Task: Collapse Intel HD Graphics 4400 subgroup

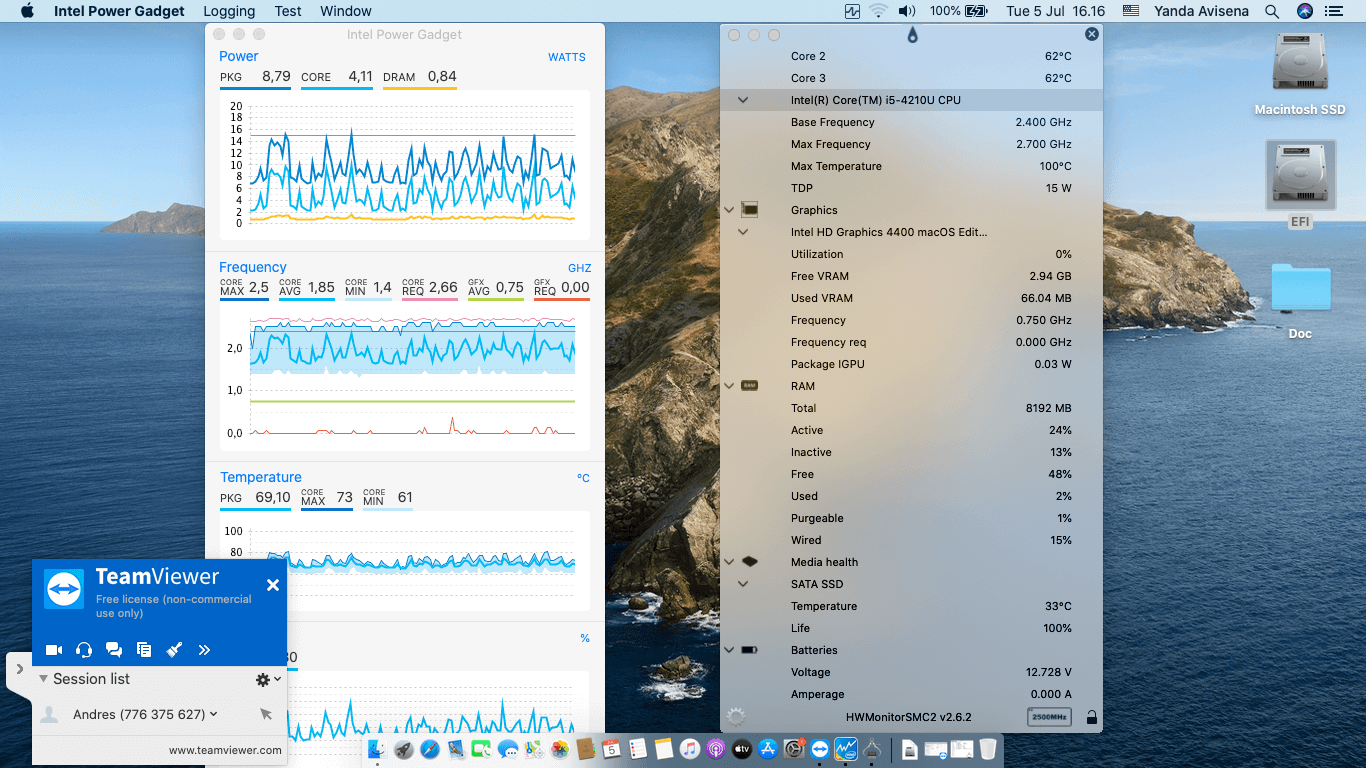Action: click(743, 232)
